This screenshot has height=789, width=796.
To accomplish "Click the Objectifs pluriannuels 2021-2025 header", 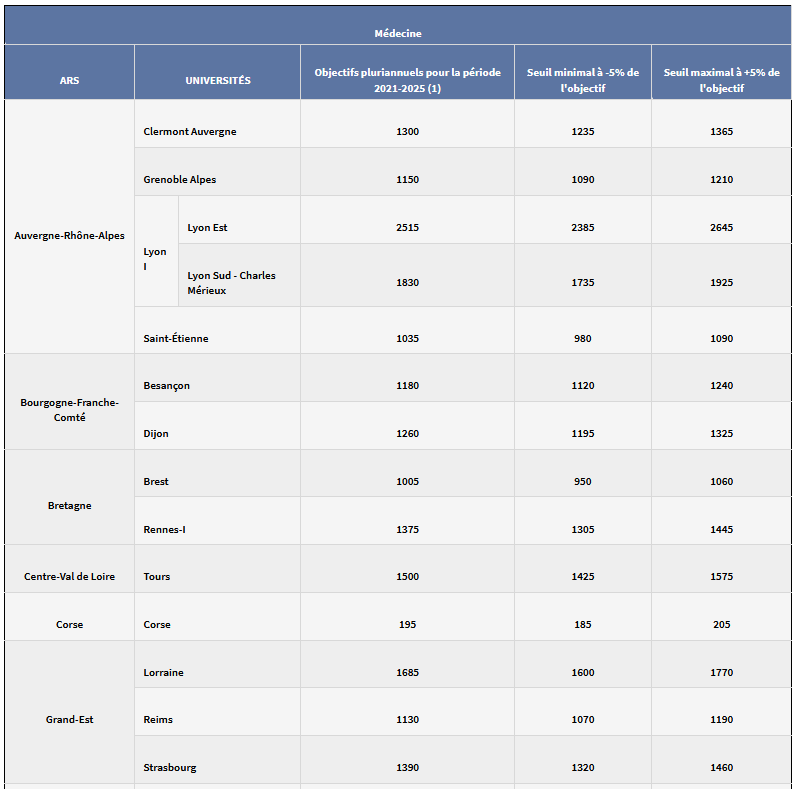I will point(407,80).
